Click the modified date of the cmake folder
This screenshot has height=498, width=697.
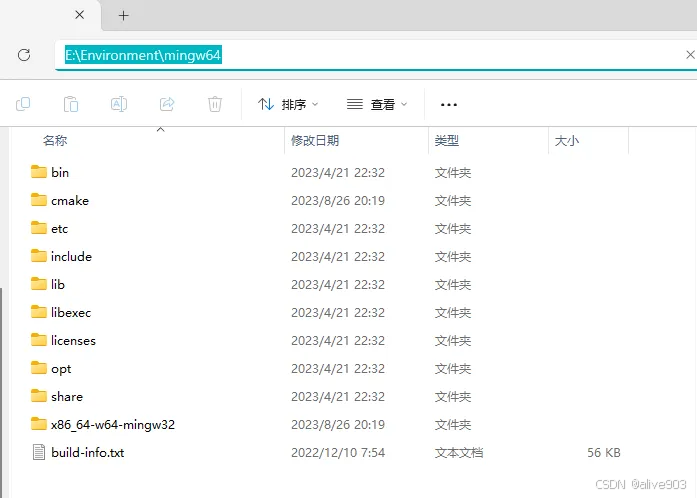pos(338,201)
